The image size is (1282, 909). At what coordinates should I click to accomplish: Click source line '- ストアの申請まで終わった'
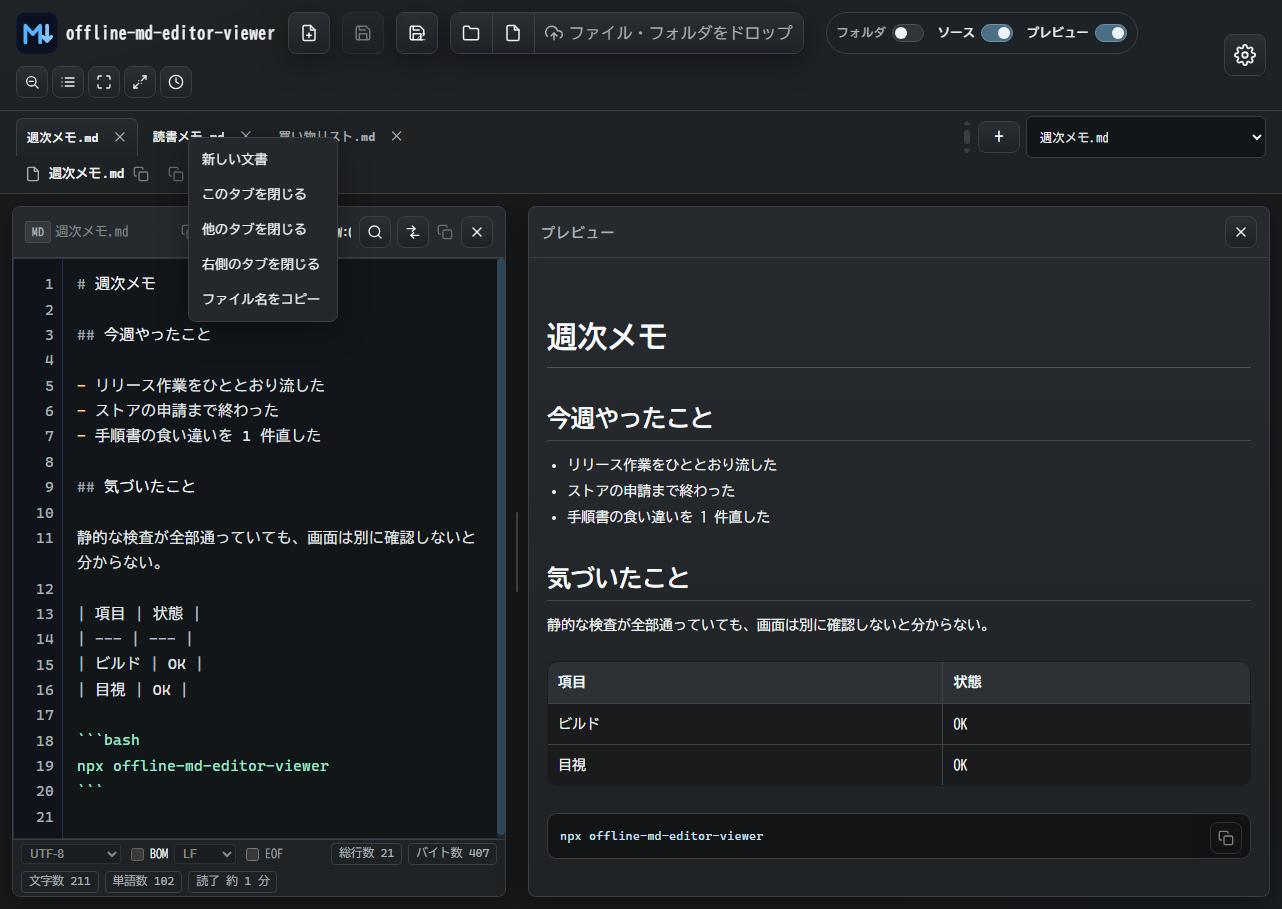(178, 411)
